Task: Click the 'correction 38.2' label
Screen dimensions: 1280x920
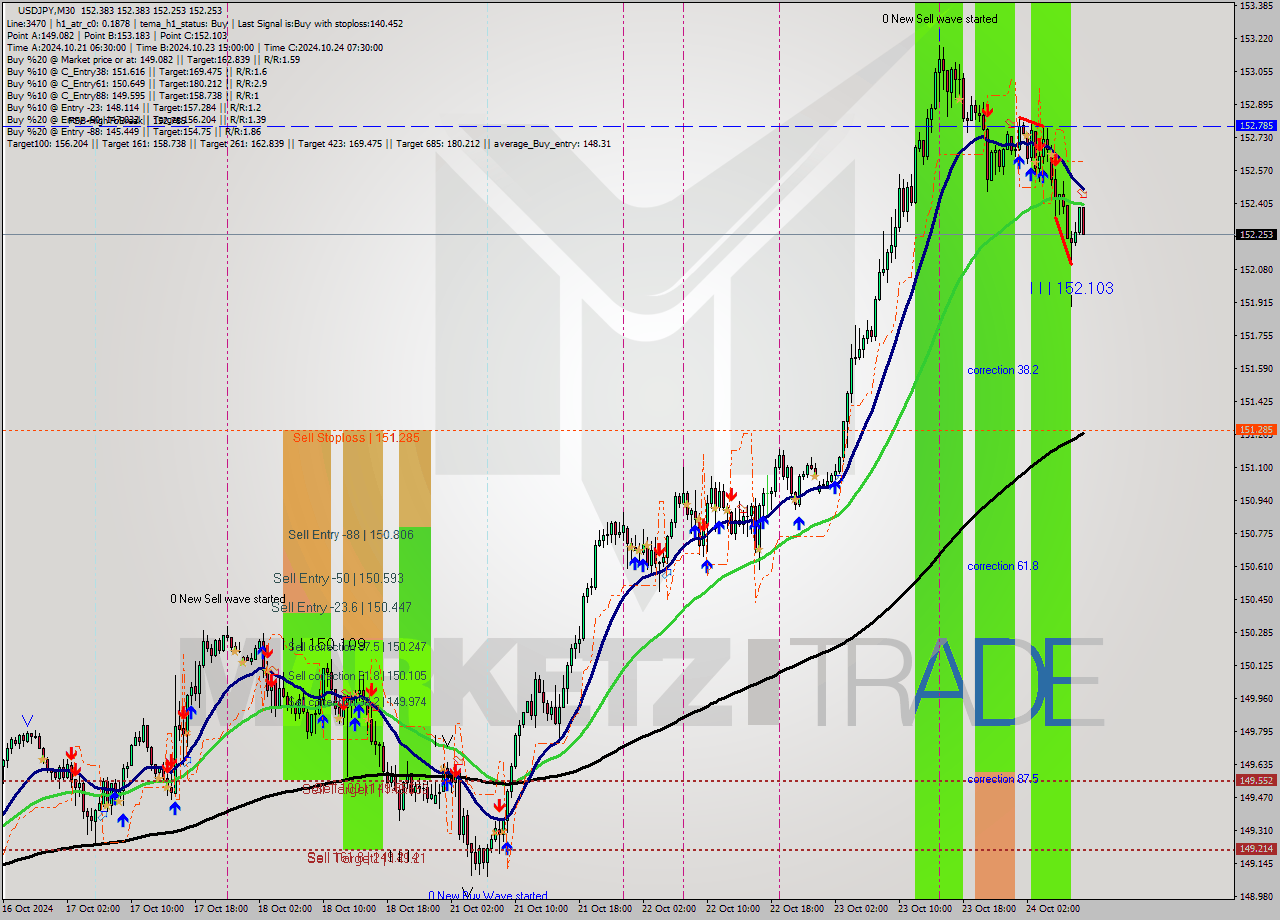Action: click(x=1002, y=370)
